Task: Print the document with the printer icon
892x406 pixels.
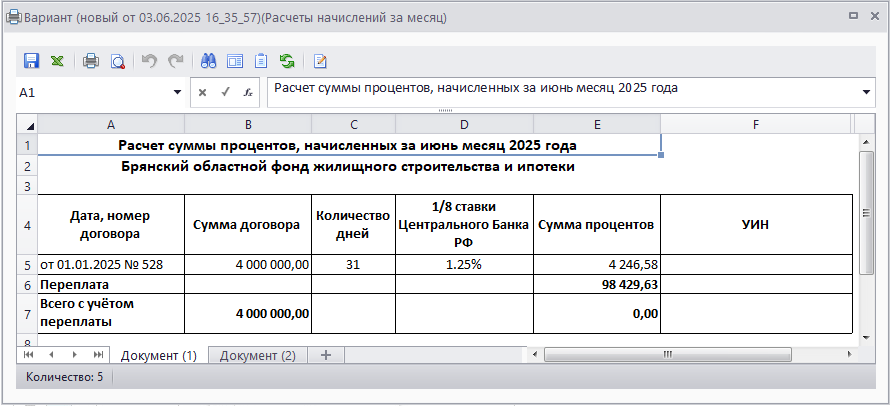Action: (91, 61)
